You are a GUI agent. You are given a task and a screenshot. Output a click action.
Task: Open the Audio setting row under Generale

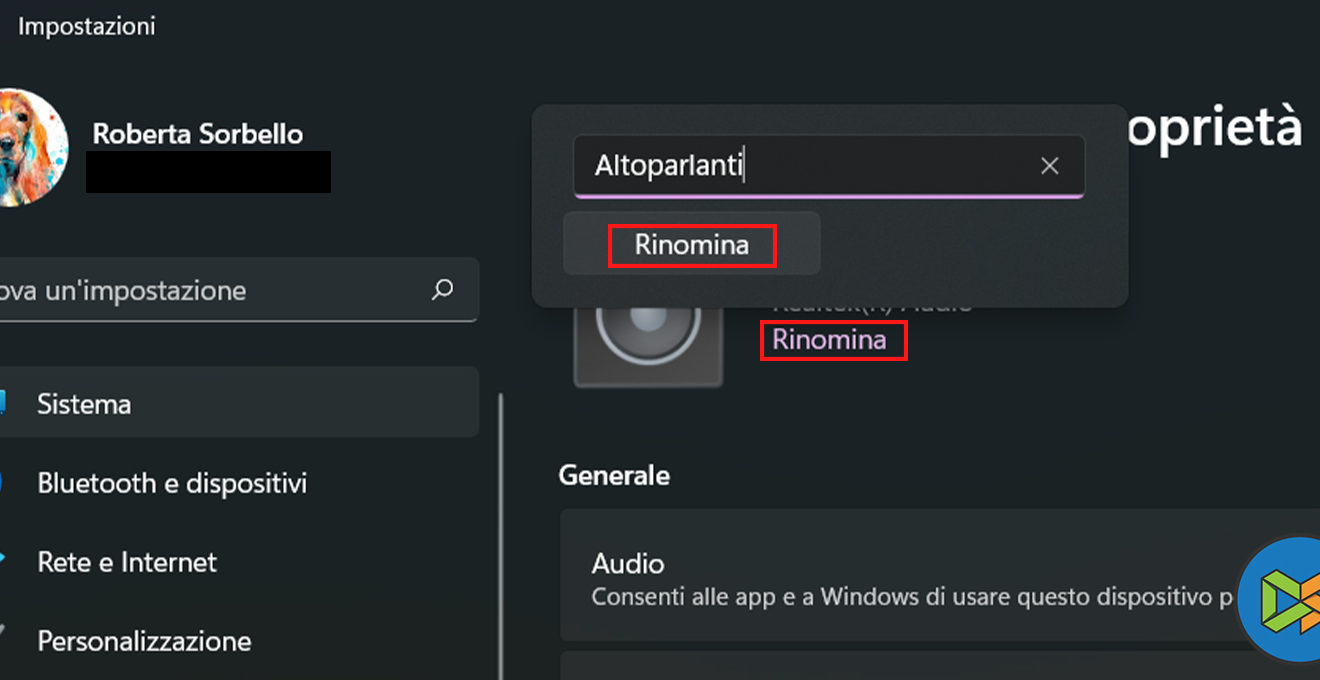[900, 578]
